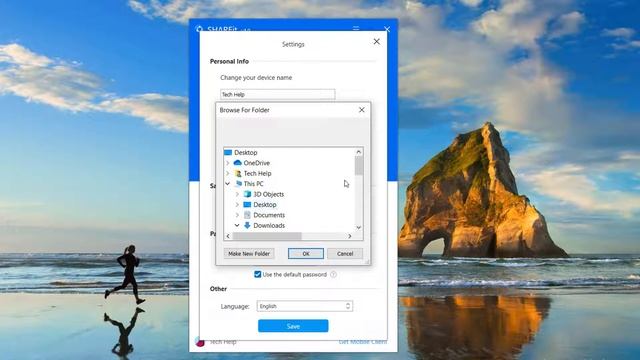The image size is (640, 360).
Task: Click the vertical scrollbar up arrow in tree
Action: (358, 152)
